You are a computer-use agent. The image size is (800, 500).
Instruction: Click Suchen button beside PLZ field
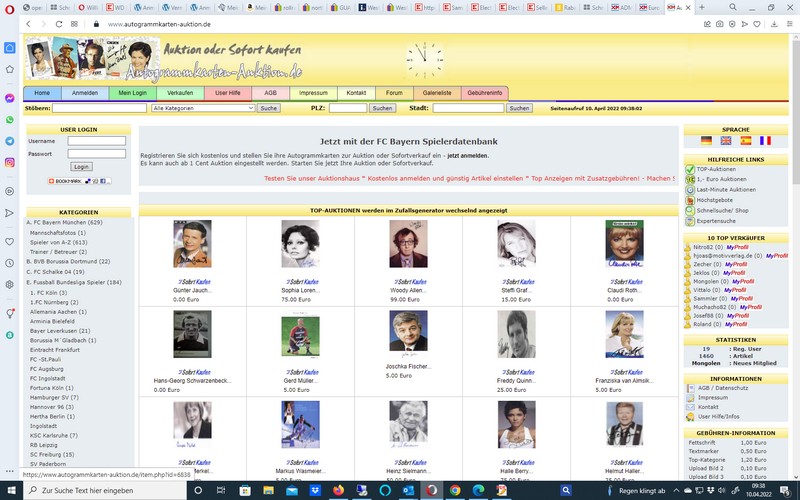point(382,108)
